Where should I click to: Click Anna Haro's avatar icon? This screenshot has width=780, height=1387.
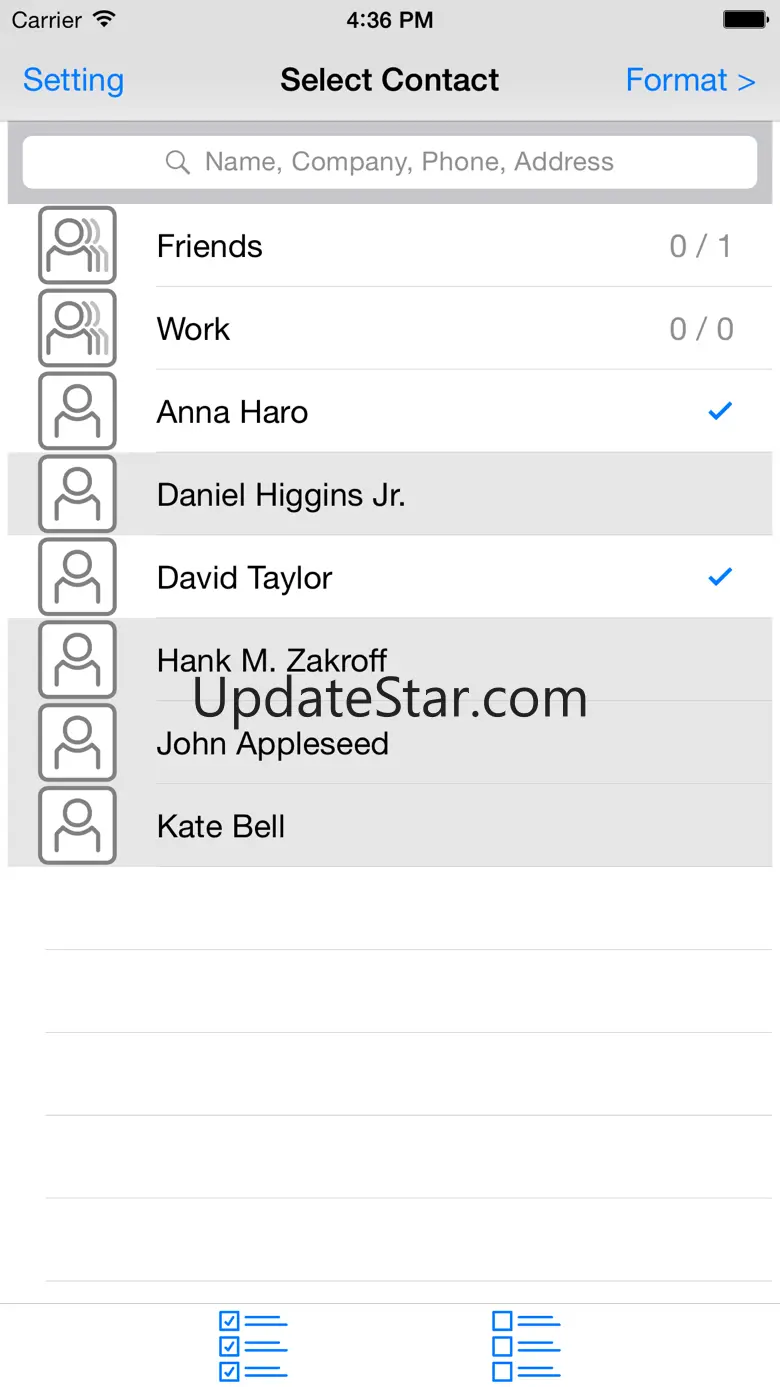pos(77,411)
